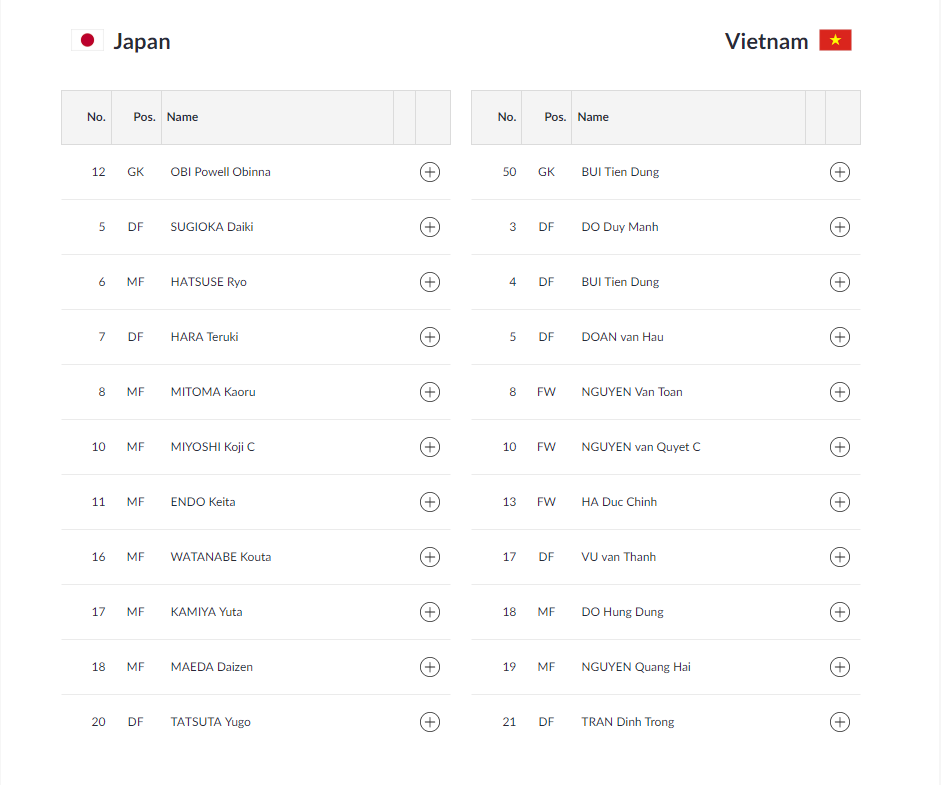
Task: Click the HATSUSE Ryo table row
Action: 208,282
